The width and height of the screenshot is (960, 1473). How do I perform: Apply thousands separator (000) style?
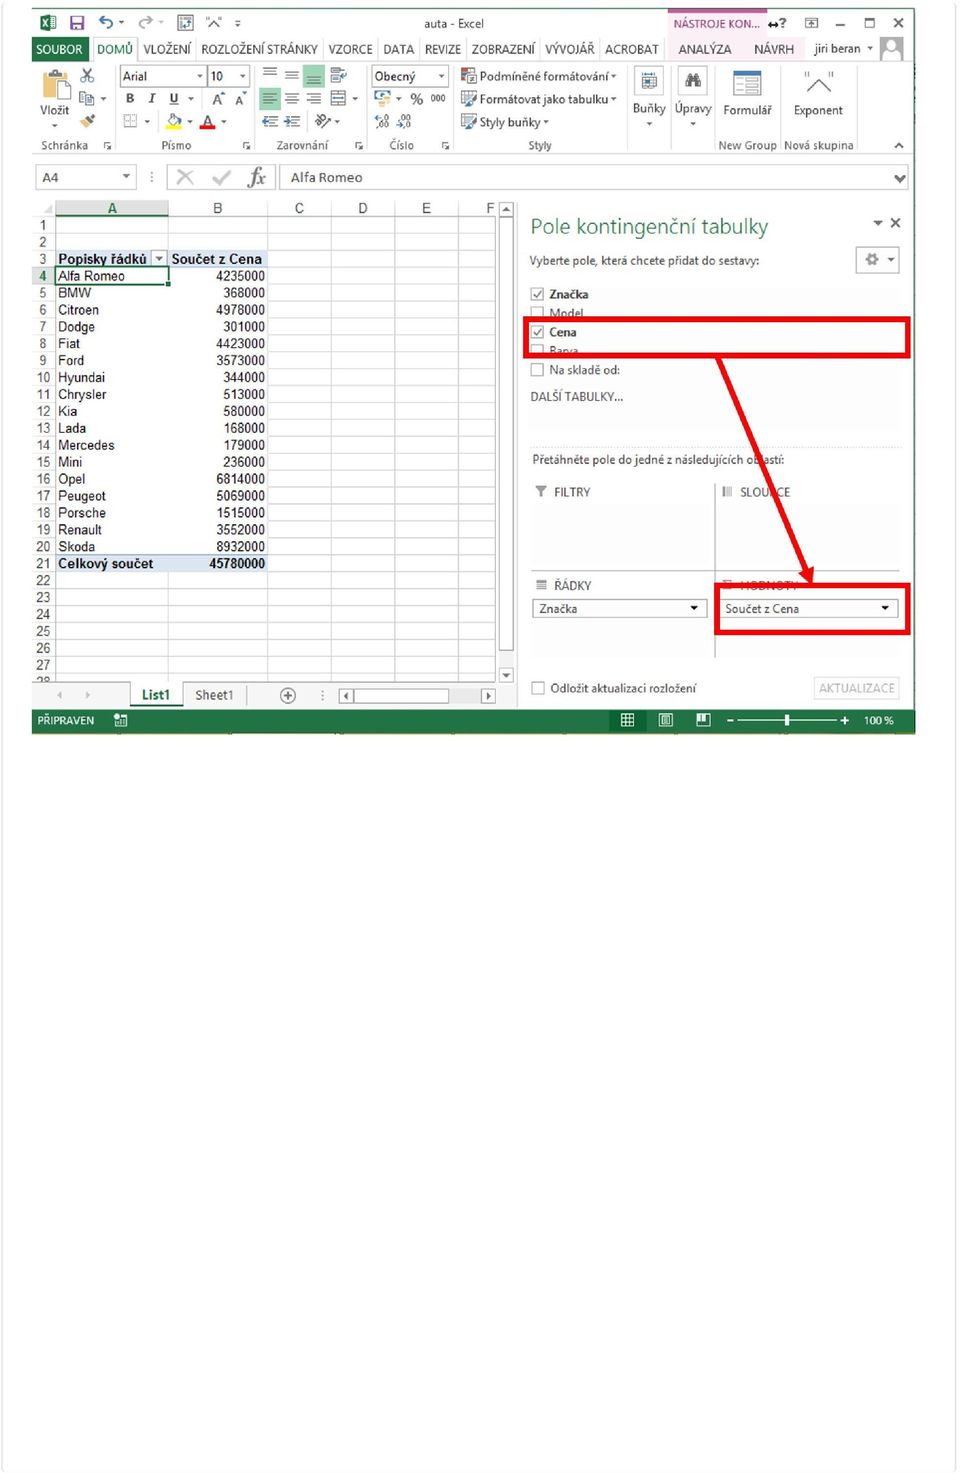[438, 99]
